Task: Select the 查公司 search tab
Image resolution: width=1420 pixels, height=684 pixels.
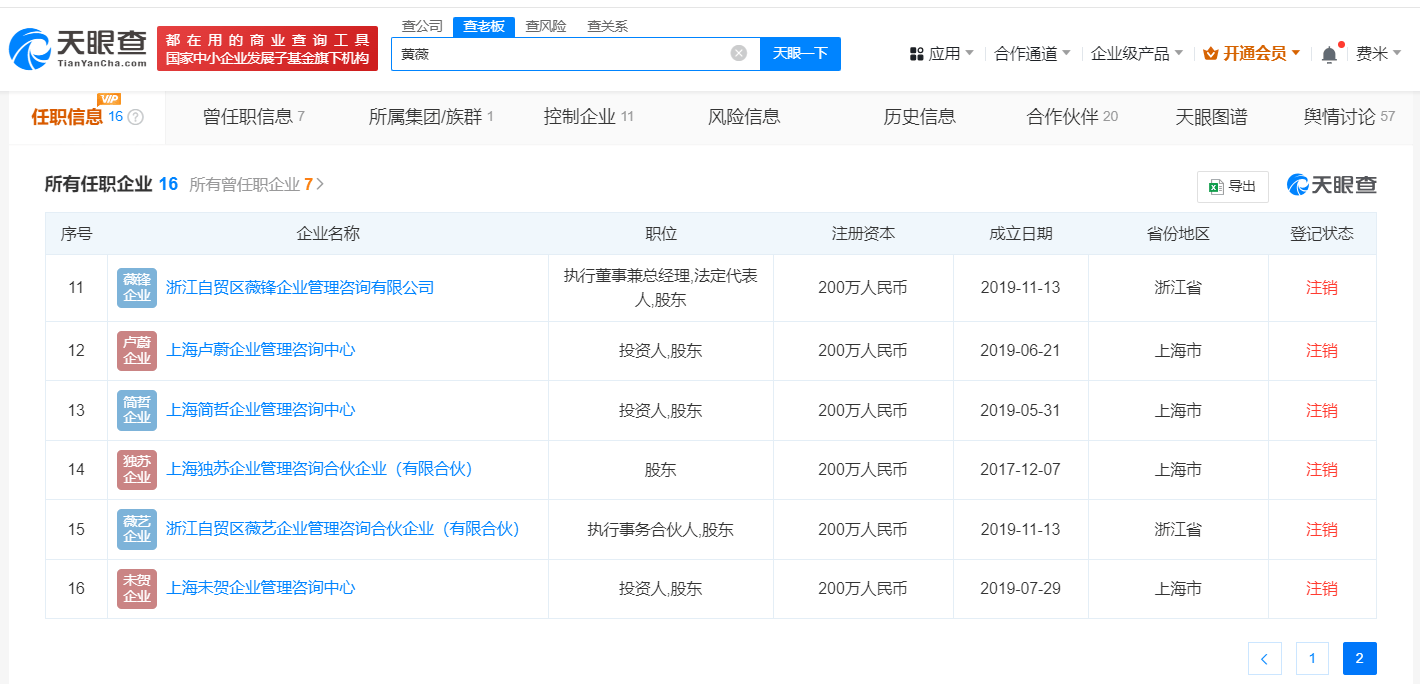Action: 421,26
